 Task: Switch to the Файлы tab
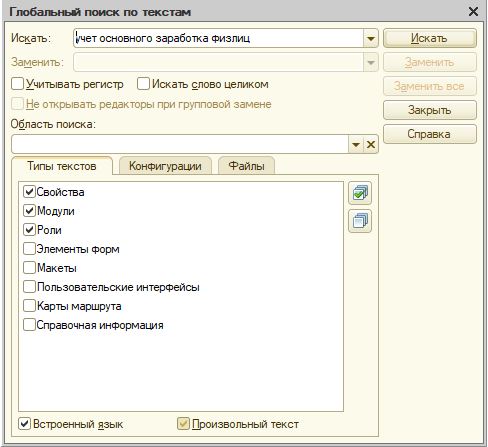(247, 166)
